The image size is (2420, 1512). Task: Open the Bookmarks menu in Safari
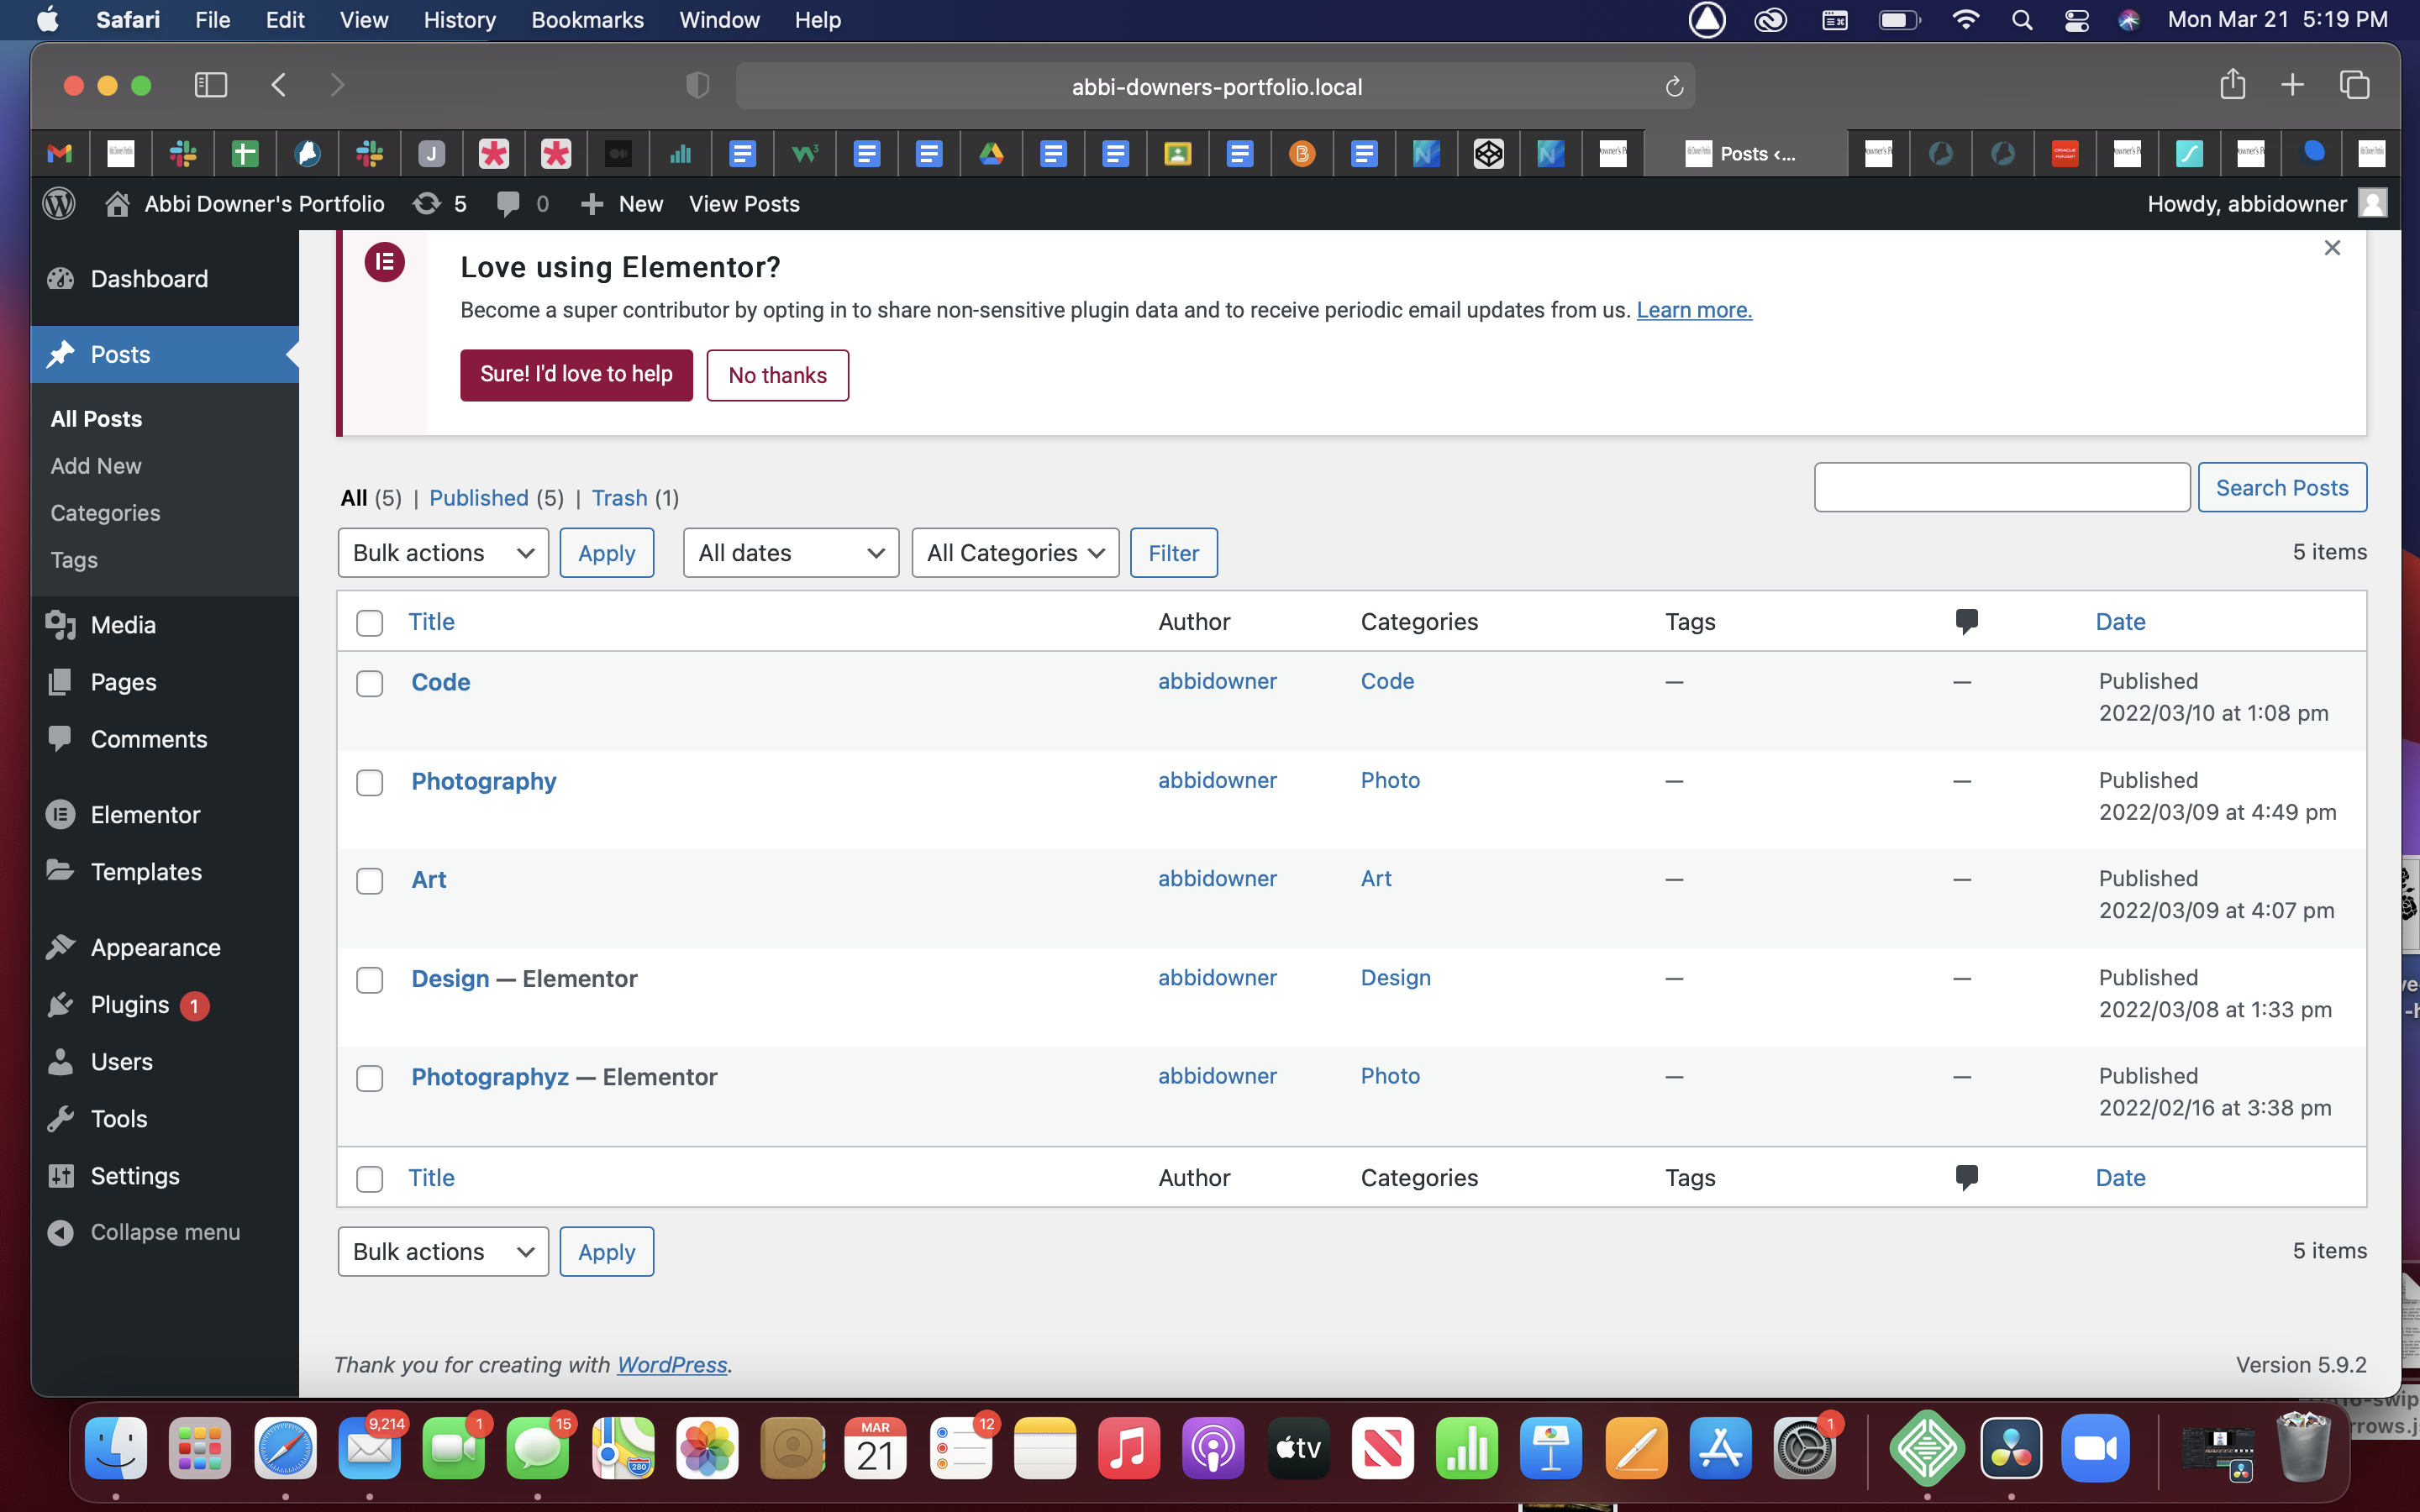587,20
